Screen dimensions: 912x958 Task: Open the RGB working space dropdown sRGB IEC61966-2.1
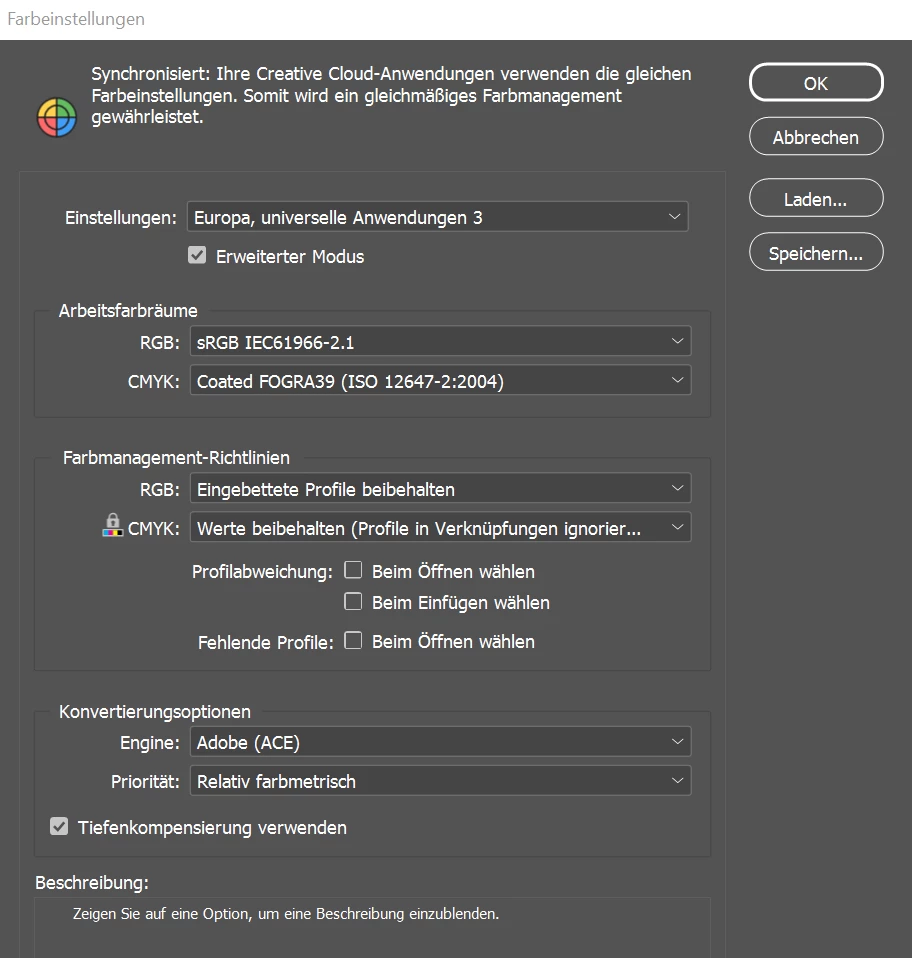click(440, 342)
